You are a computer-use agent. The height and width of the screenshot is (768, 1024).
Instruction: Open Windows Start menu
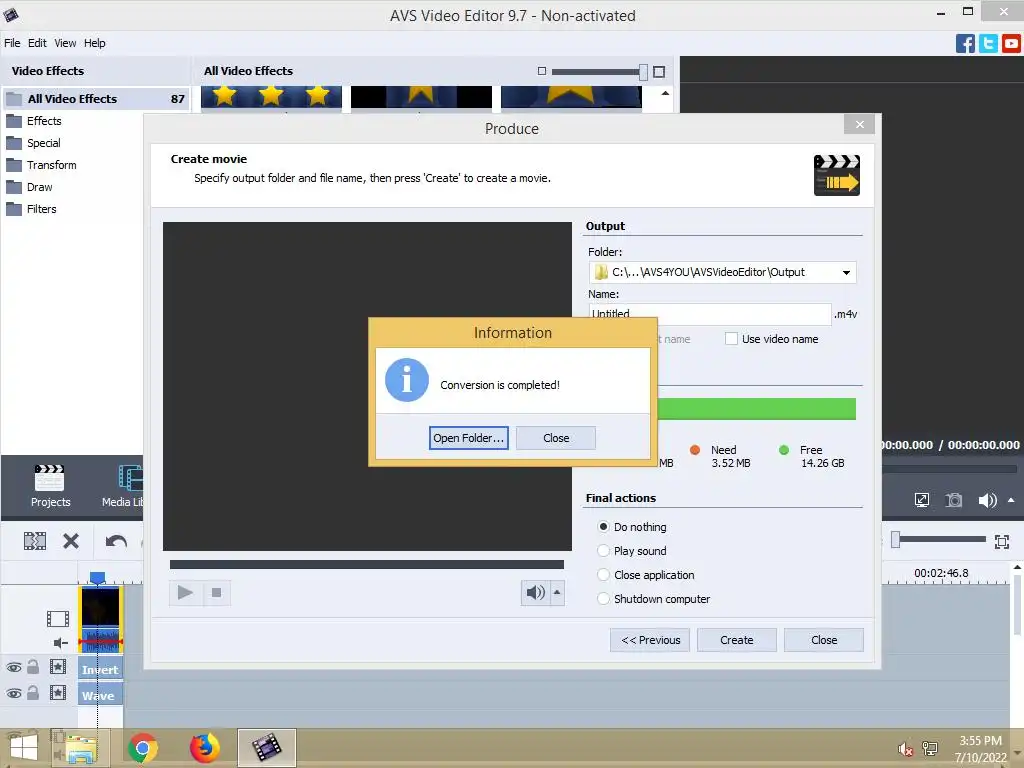pyautogui.click(x=24, y=748)
